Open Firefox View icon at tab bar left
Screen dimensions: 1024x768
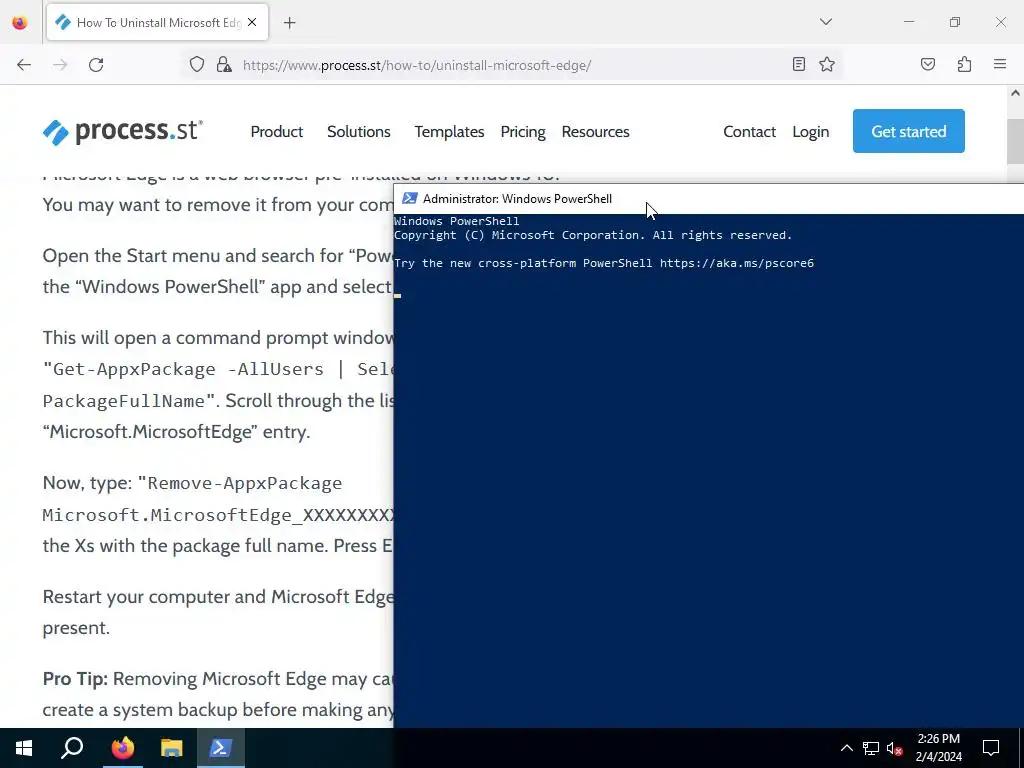[x=20, y=22]
